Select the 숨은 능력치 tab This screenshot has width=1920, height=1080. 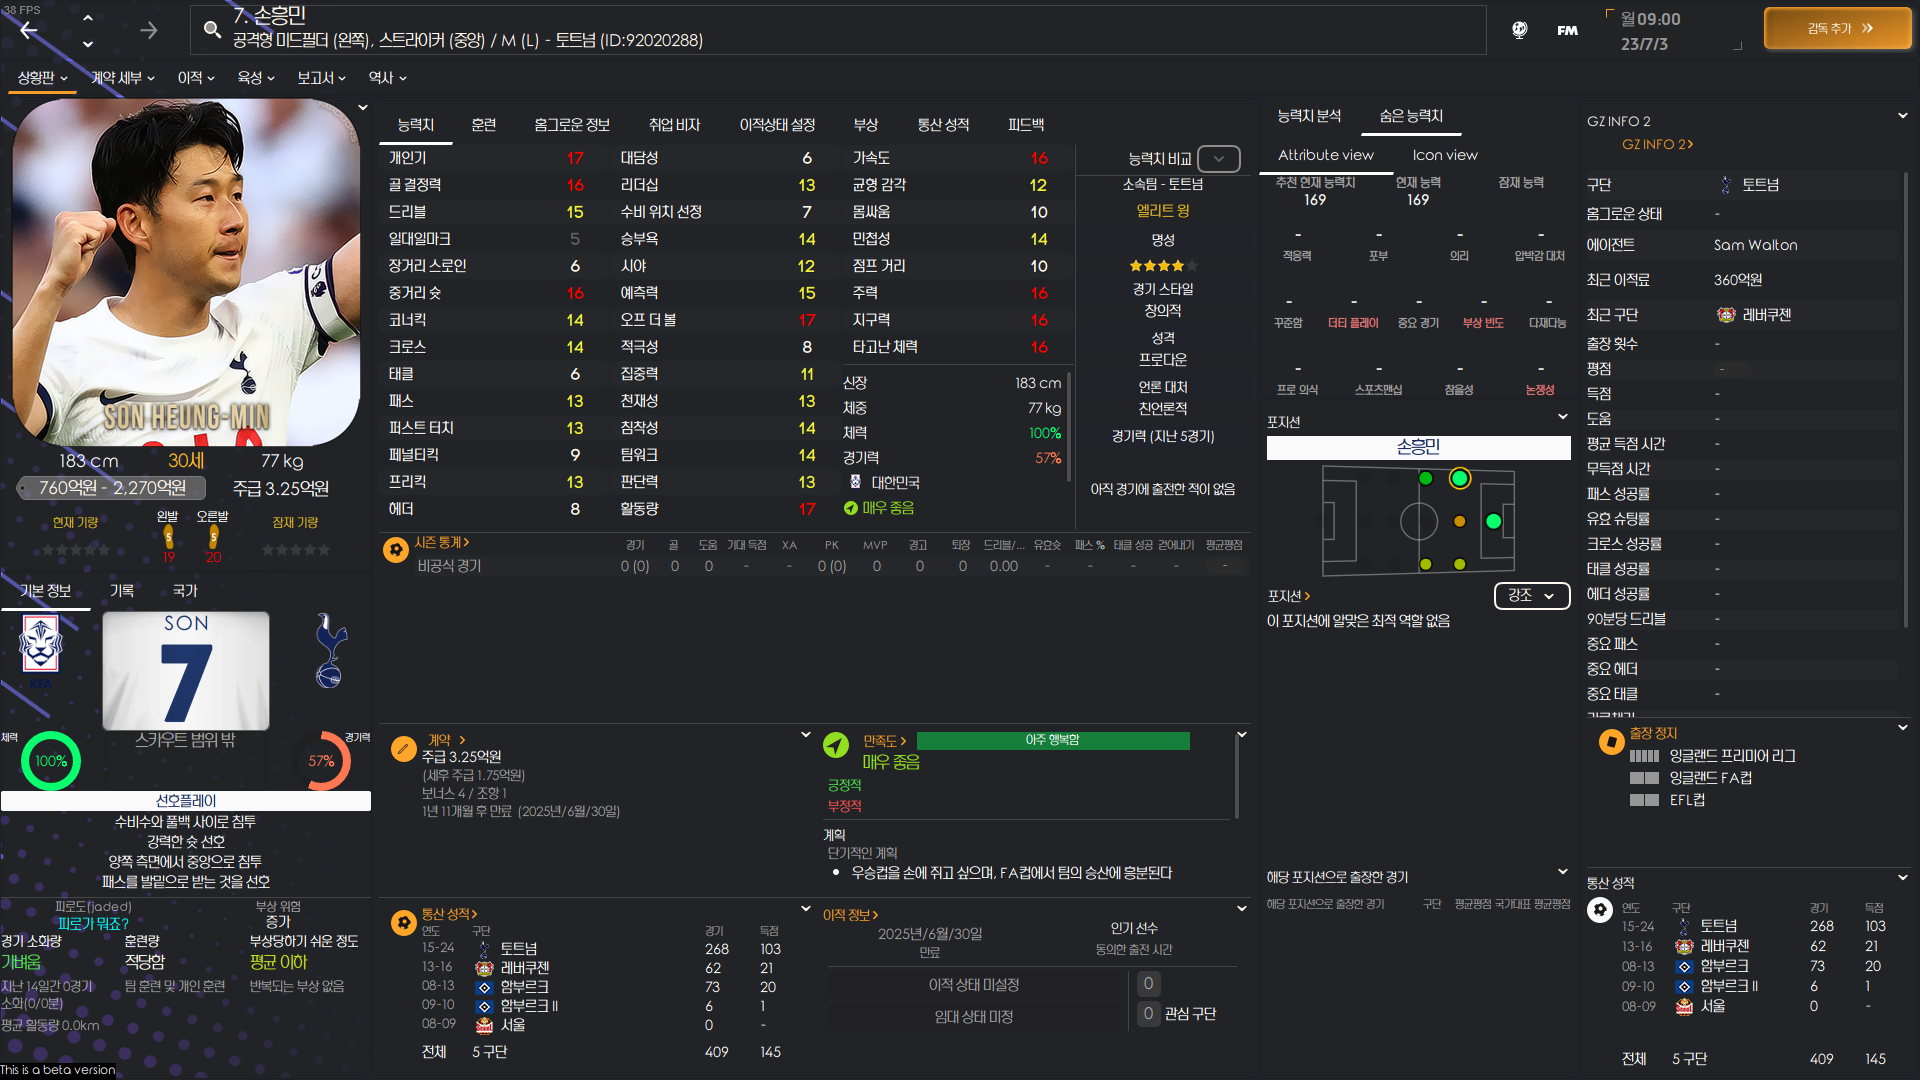pos(1410,116)
